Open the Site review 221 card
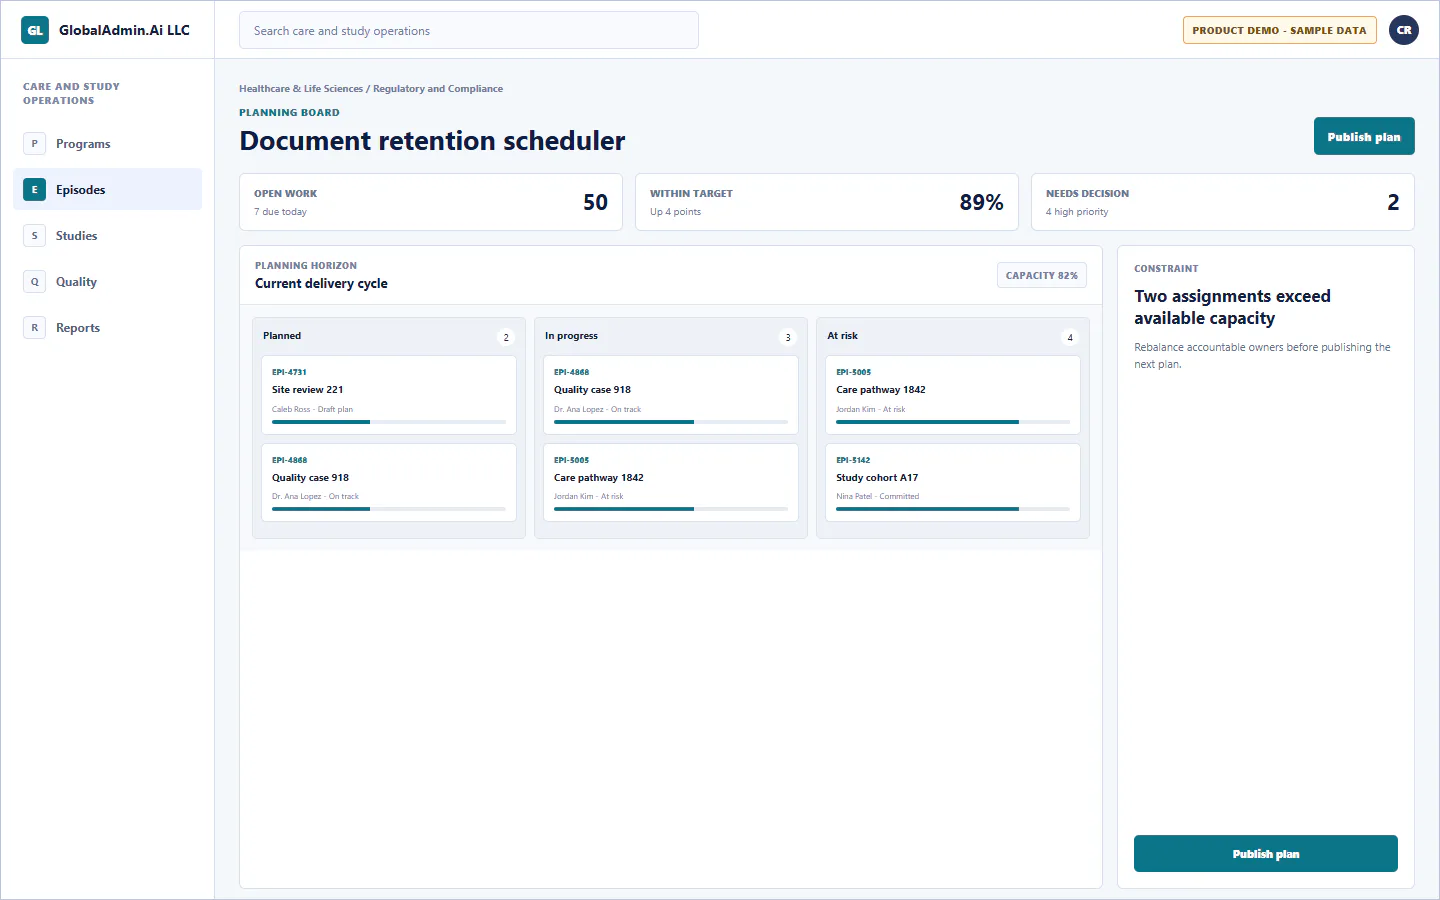Screen dimensions: 1440x900 click(389, 395)
